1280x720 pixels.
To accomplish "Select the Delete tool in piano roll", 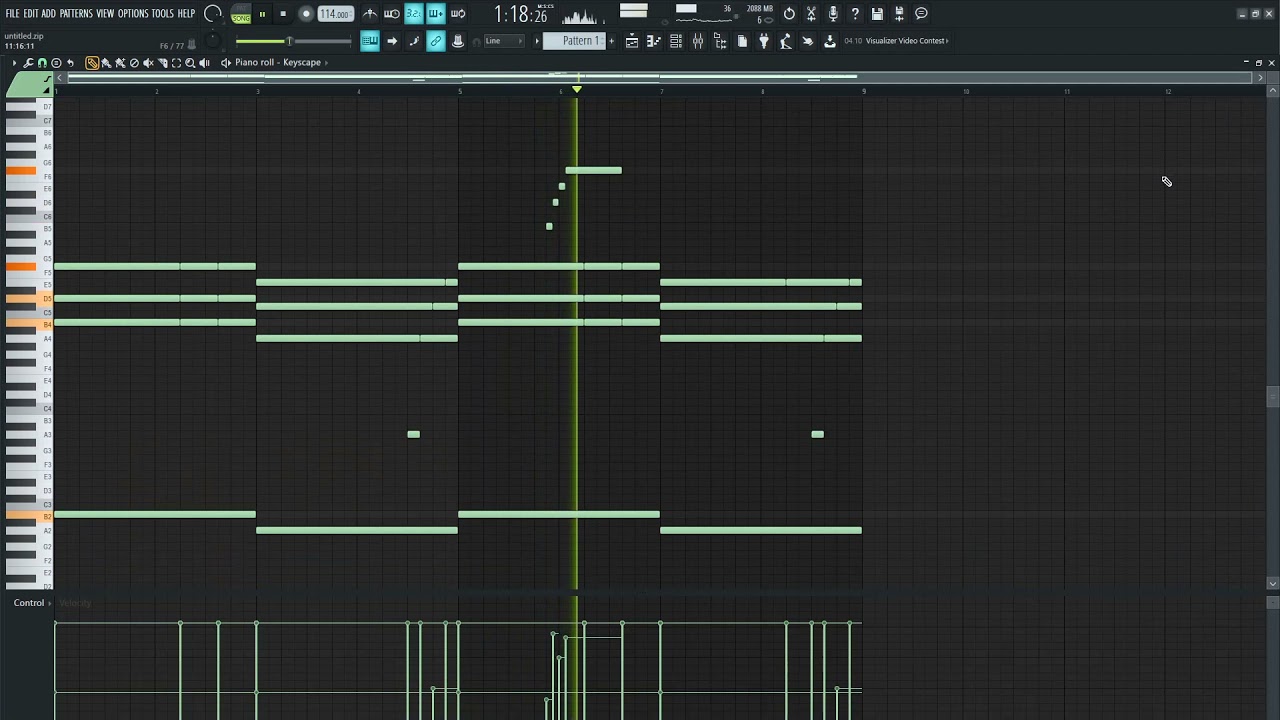I will tap(134, 63).
